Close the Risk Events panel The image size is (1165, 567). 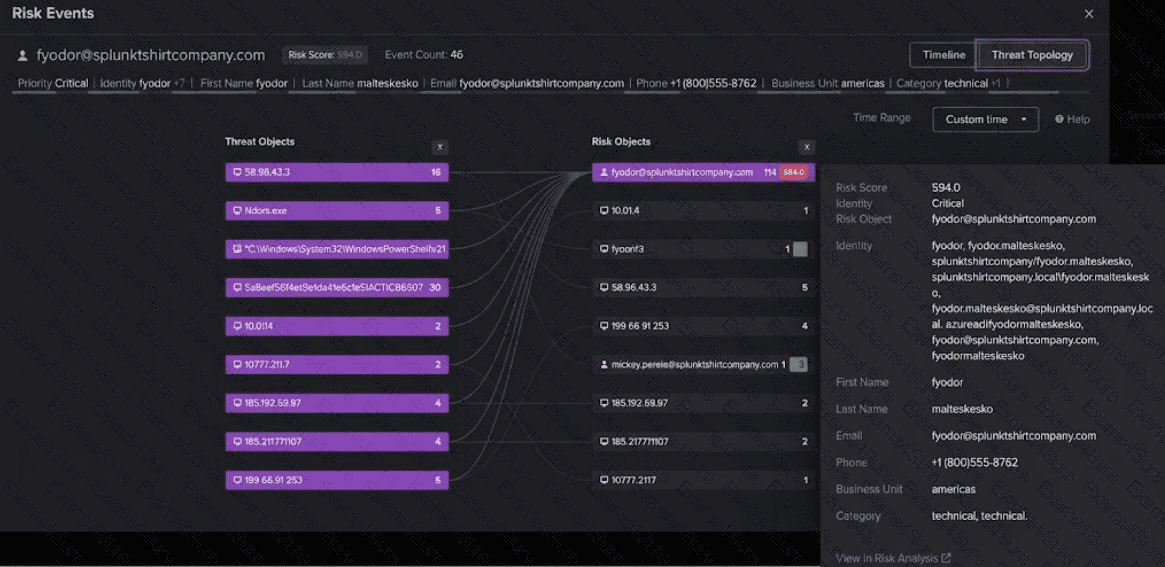click(1089, 14)
